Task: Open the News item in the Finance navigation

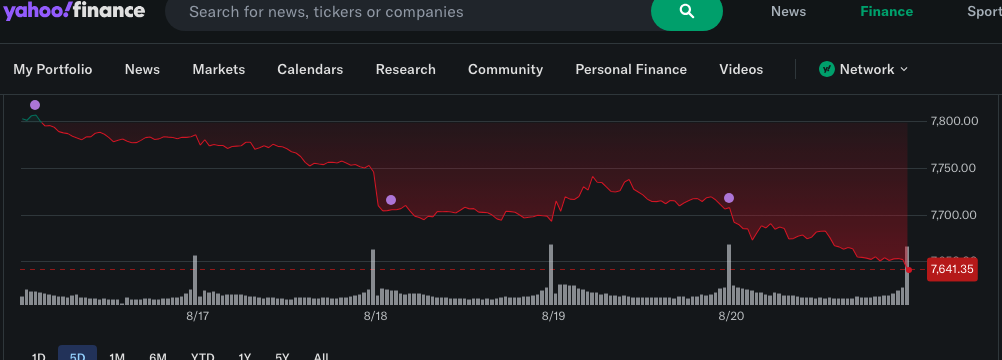Action: [142, 69]
